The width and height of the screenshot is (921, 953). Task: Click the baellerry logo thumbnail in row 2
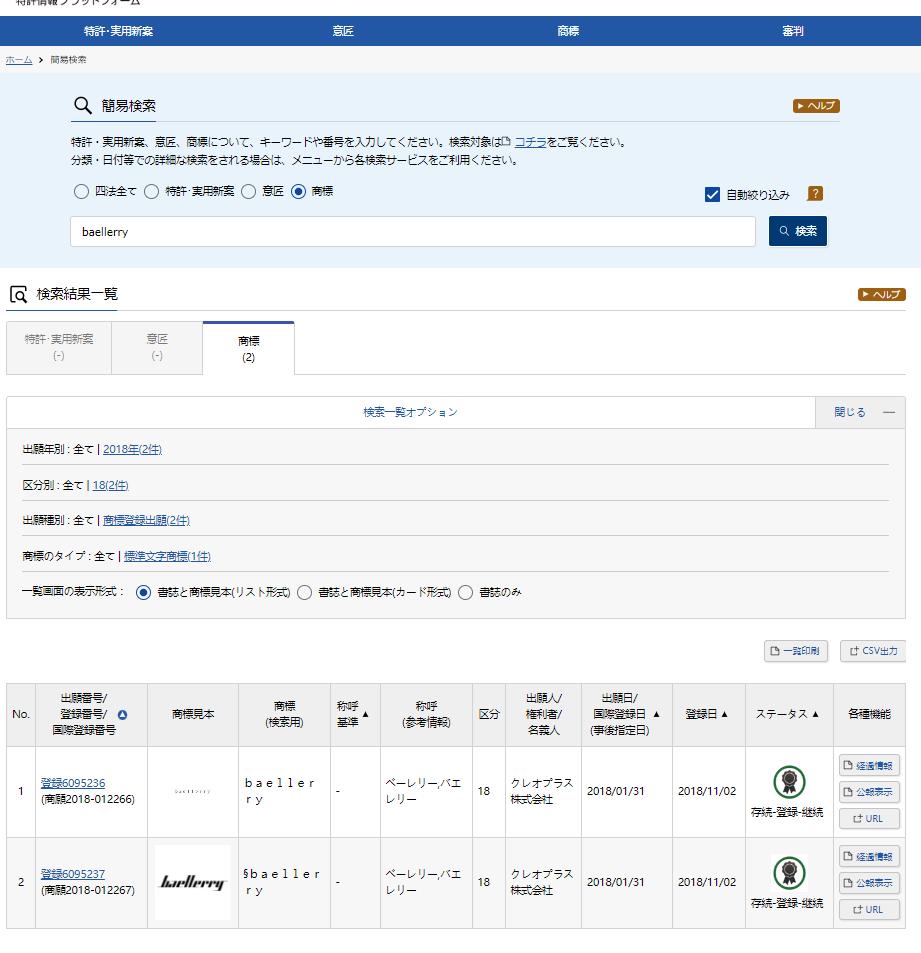[192, 882]
